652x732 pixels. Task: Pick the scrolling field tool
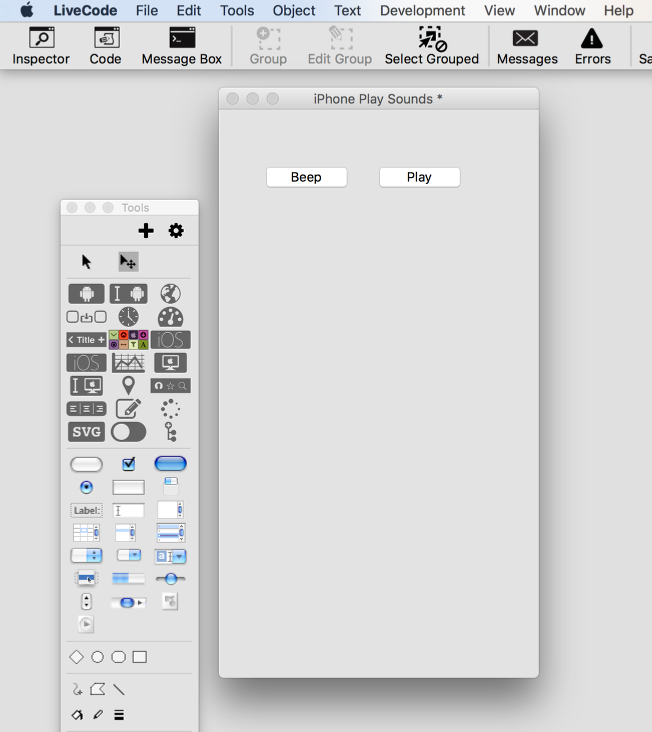coord(170,510)
